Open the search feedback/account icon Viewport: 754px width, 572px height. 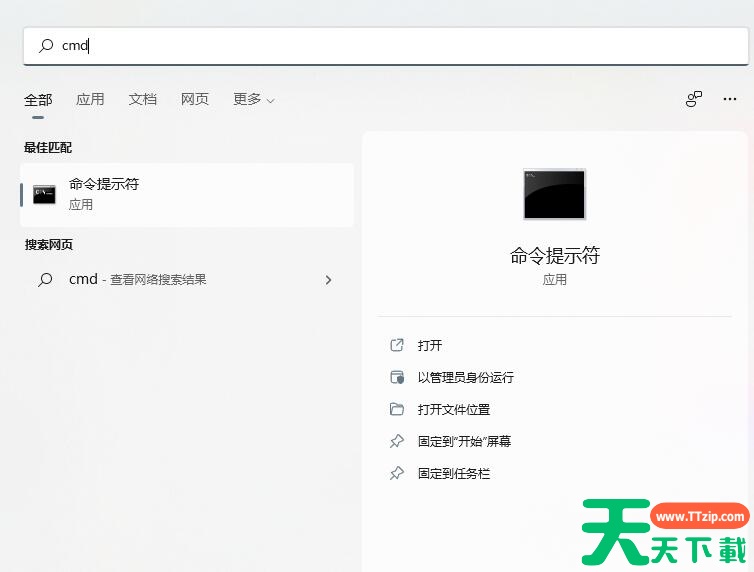coord(693,99)
